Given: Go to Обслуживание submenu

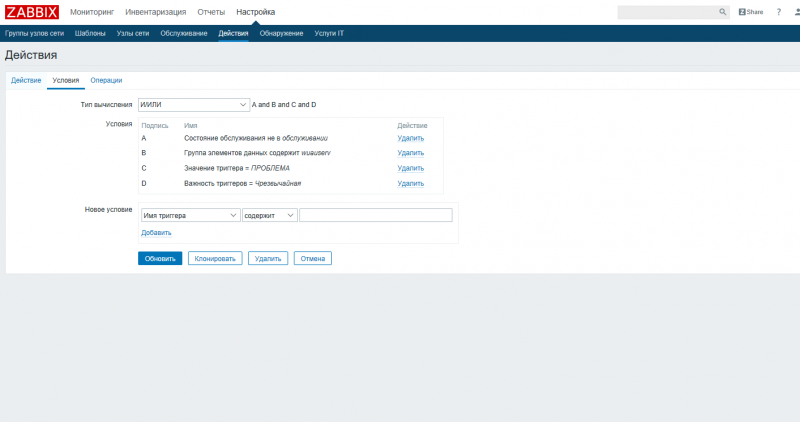Looking at the screenshot, I should [184, 33].
